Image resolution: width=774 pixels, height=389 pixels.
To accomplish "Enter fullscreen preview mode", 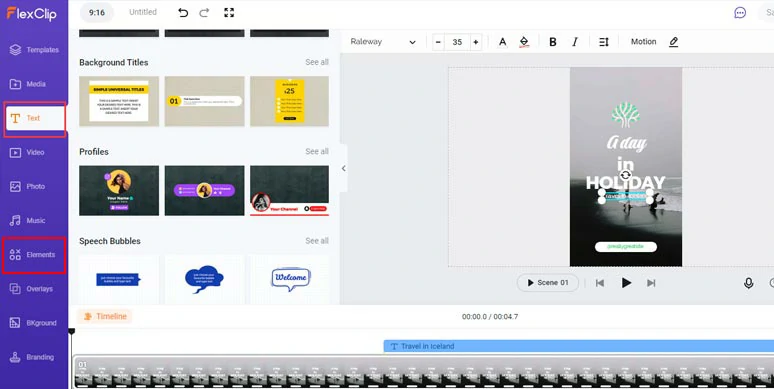I will tap(229, 13).
